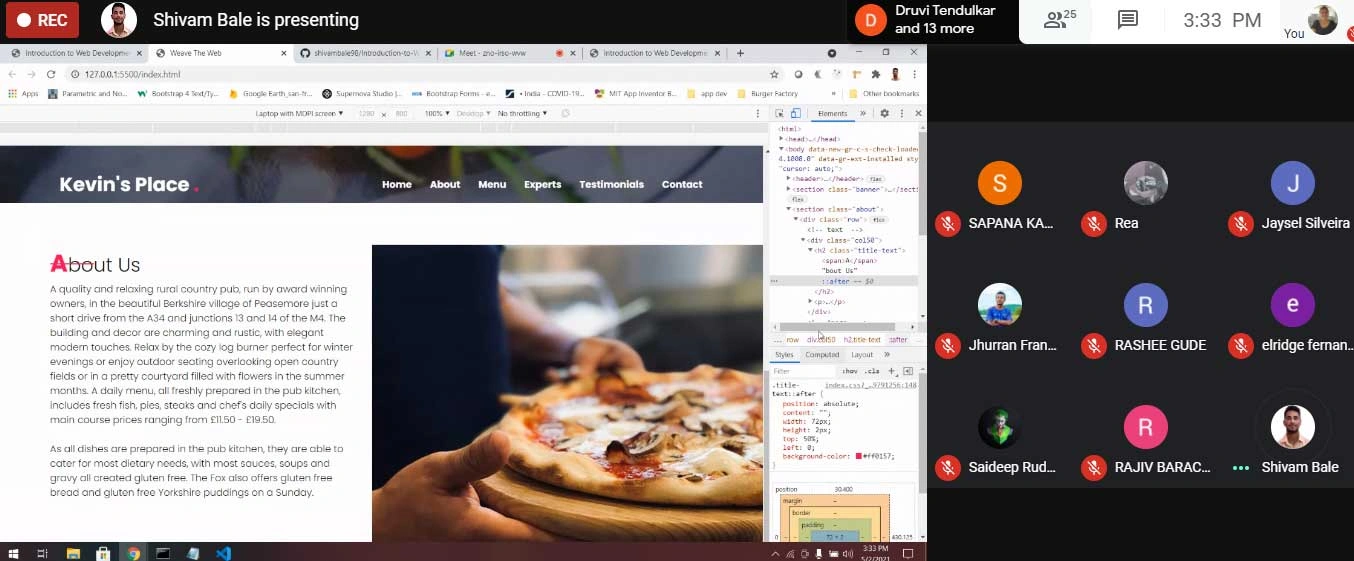Open Visual Studio Code from the taskbar
This screenshot has width=1354, height=561.
tap(223, 553)
